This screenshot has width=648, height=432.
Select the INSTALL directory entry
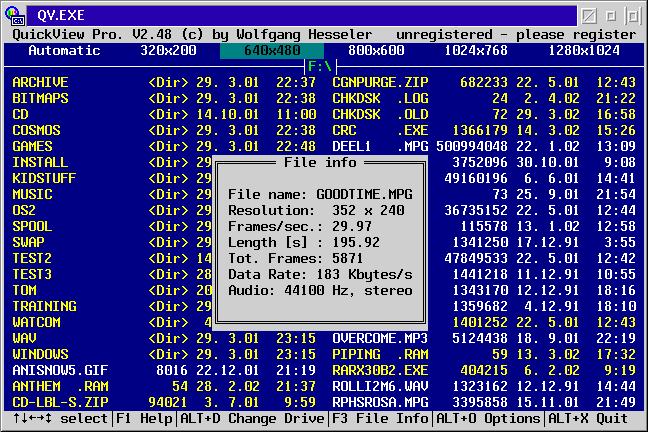(112, 162)
